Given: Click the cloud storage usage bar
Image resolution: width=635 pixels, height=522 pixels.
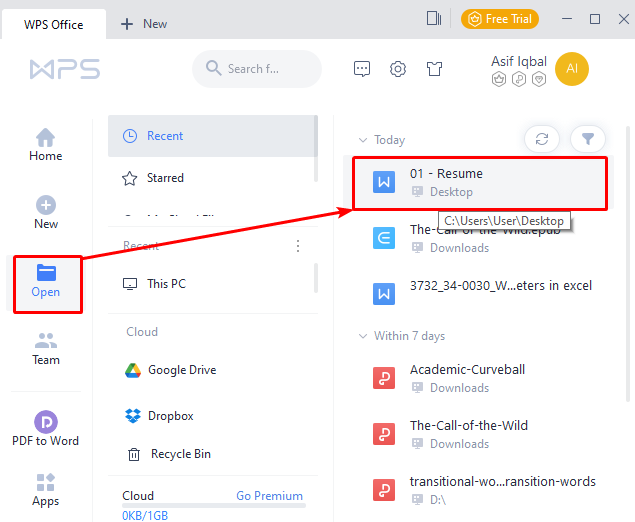Looking at the screenshot, I should point(214,505).
